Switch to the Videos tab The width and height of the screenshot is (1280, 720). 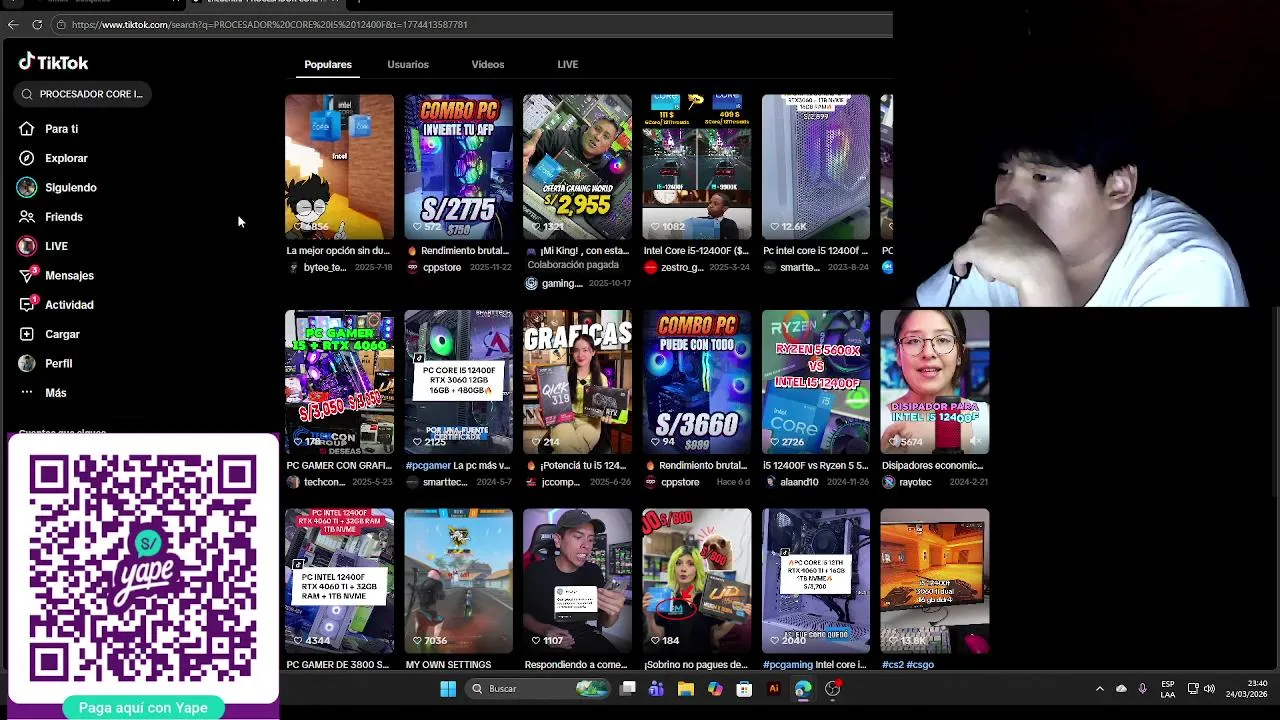(488, 64)
